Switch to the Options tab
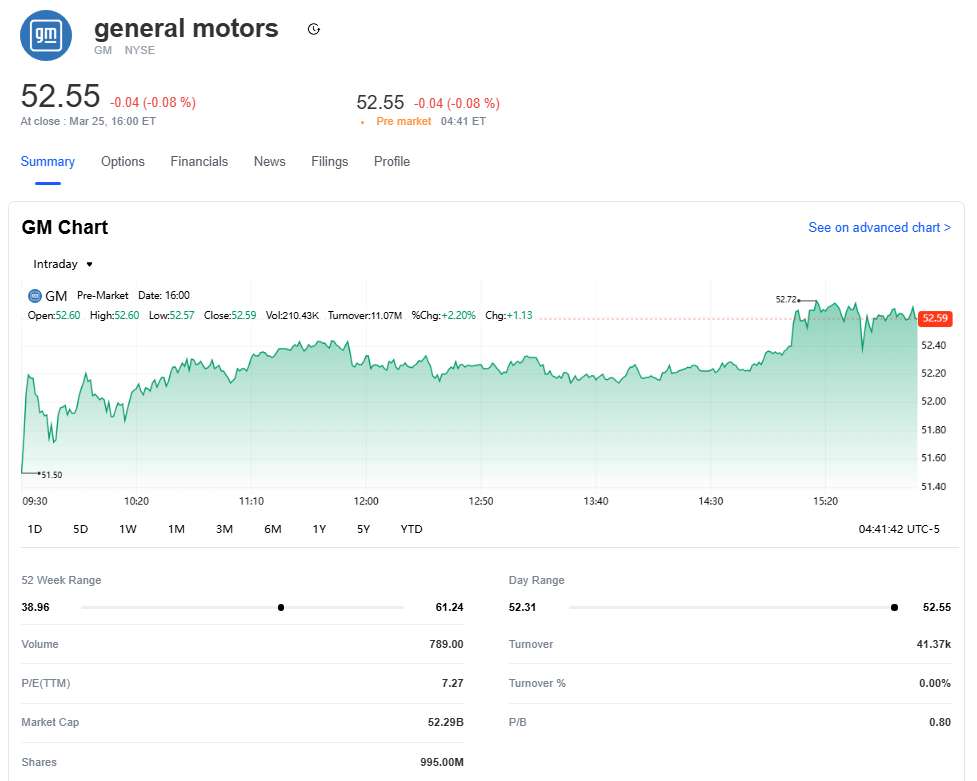The width and height of the screenshot is (977, 781). pos(123,162)
